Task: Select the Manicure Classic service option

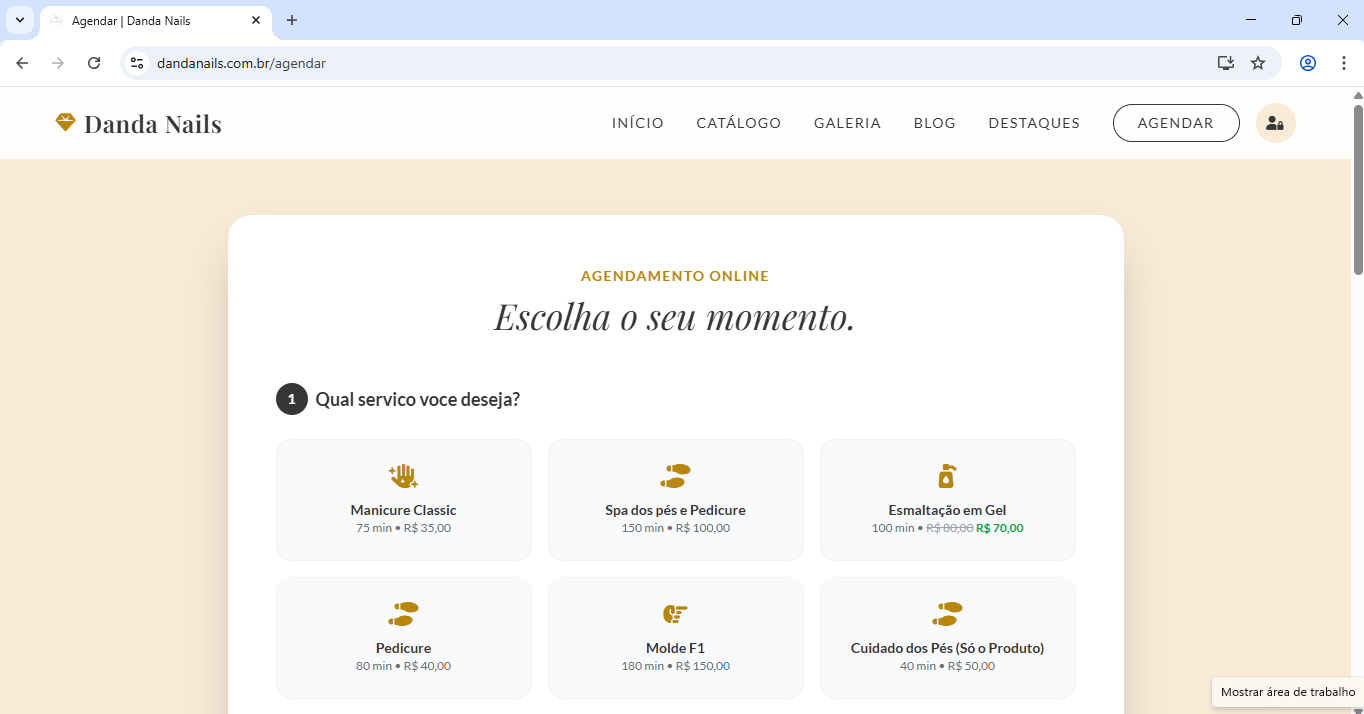Action: [403, 500]
